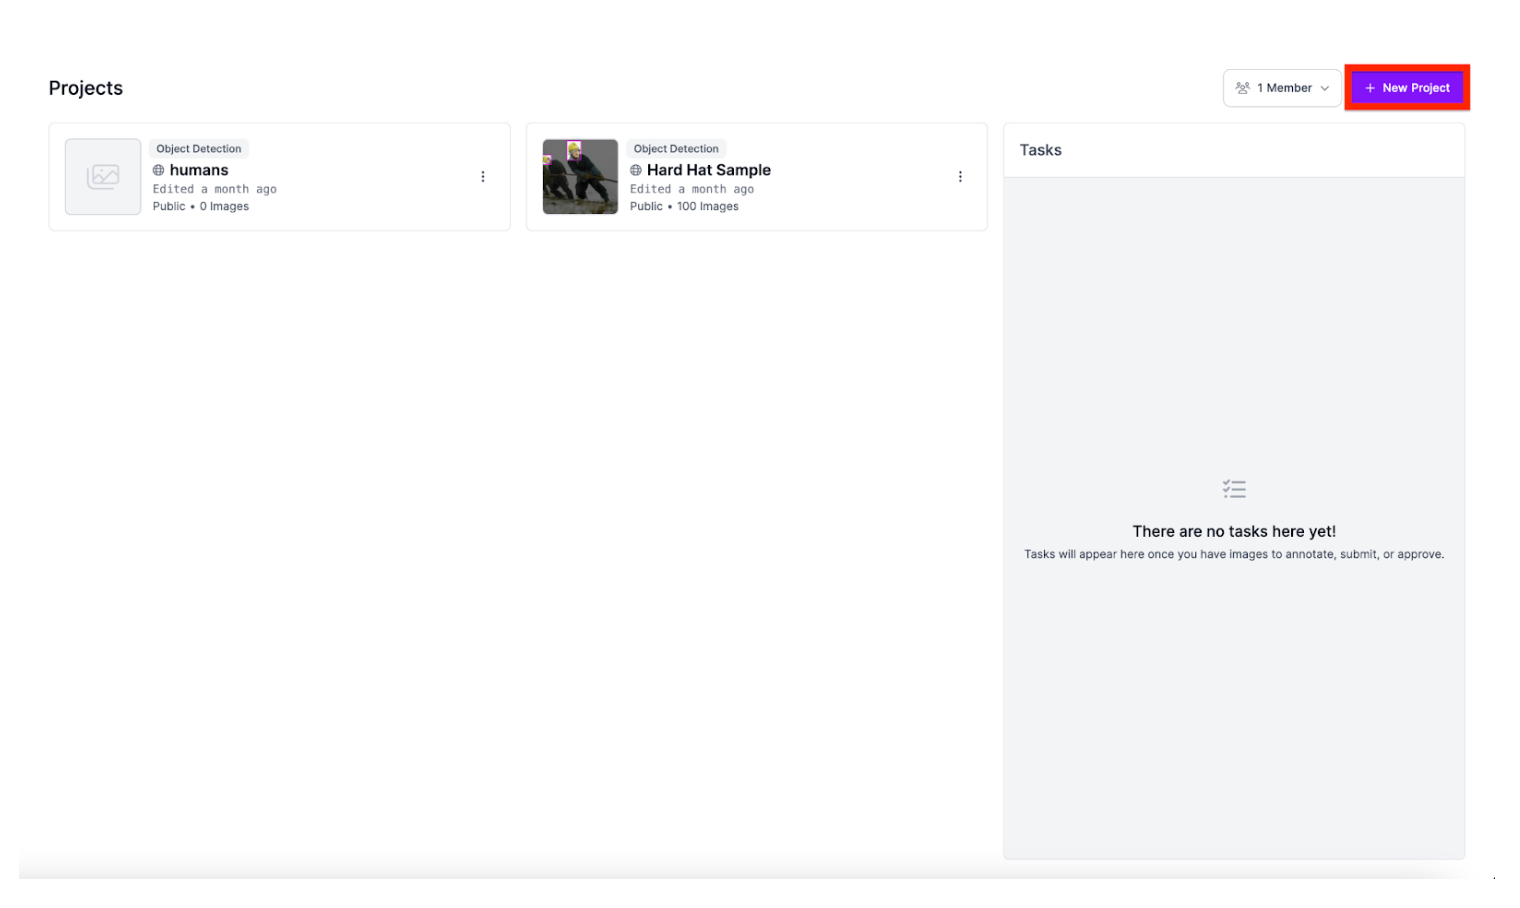Click the globe icon beside humans

[158, 170]
